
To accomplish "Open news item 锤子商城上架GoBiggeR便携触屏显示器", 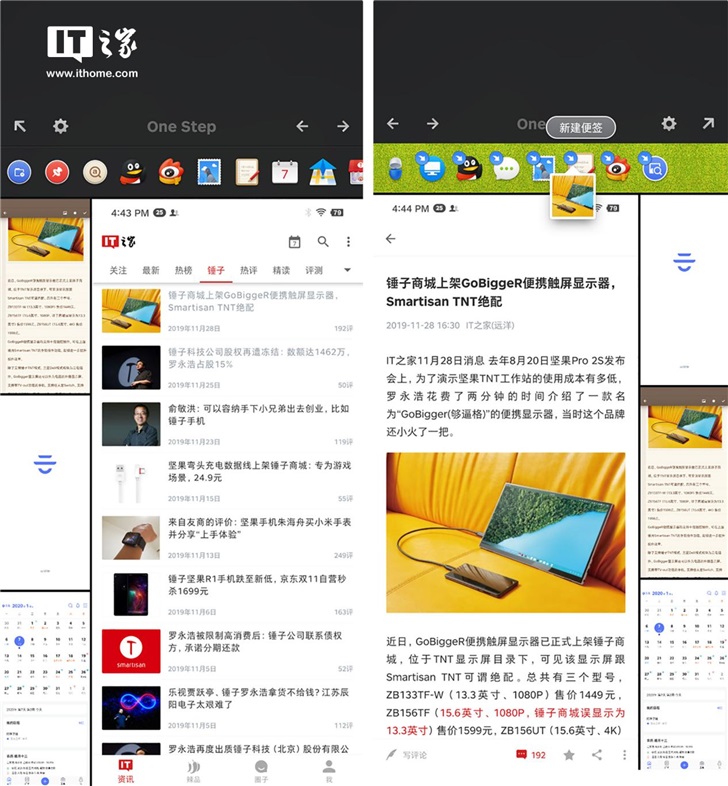I will pyautogui.click(x=228, y=311).
